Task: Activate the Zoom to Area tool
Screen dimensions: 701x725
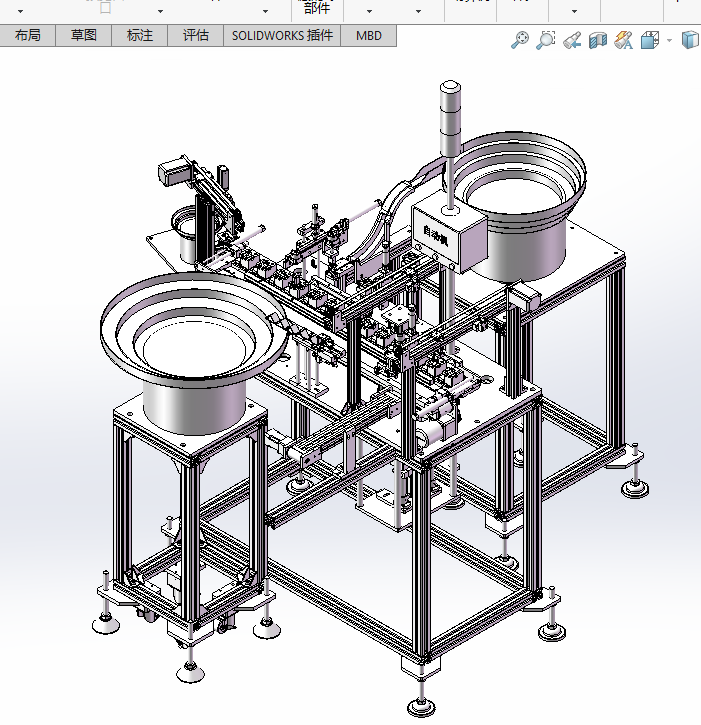Action: pos(545,40)
